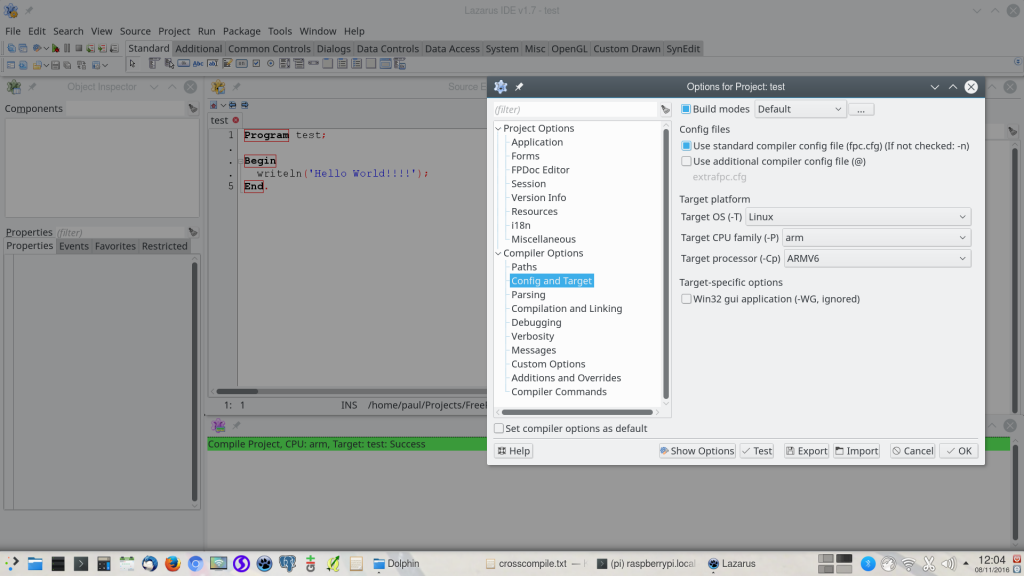Viewport: 1024px width, 576px height.
Task: Pick the TMainMenu component icon in palette
Action: pos(154,64)
